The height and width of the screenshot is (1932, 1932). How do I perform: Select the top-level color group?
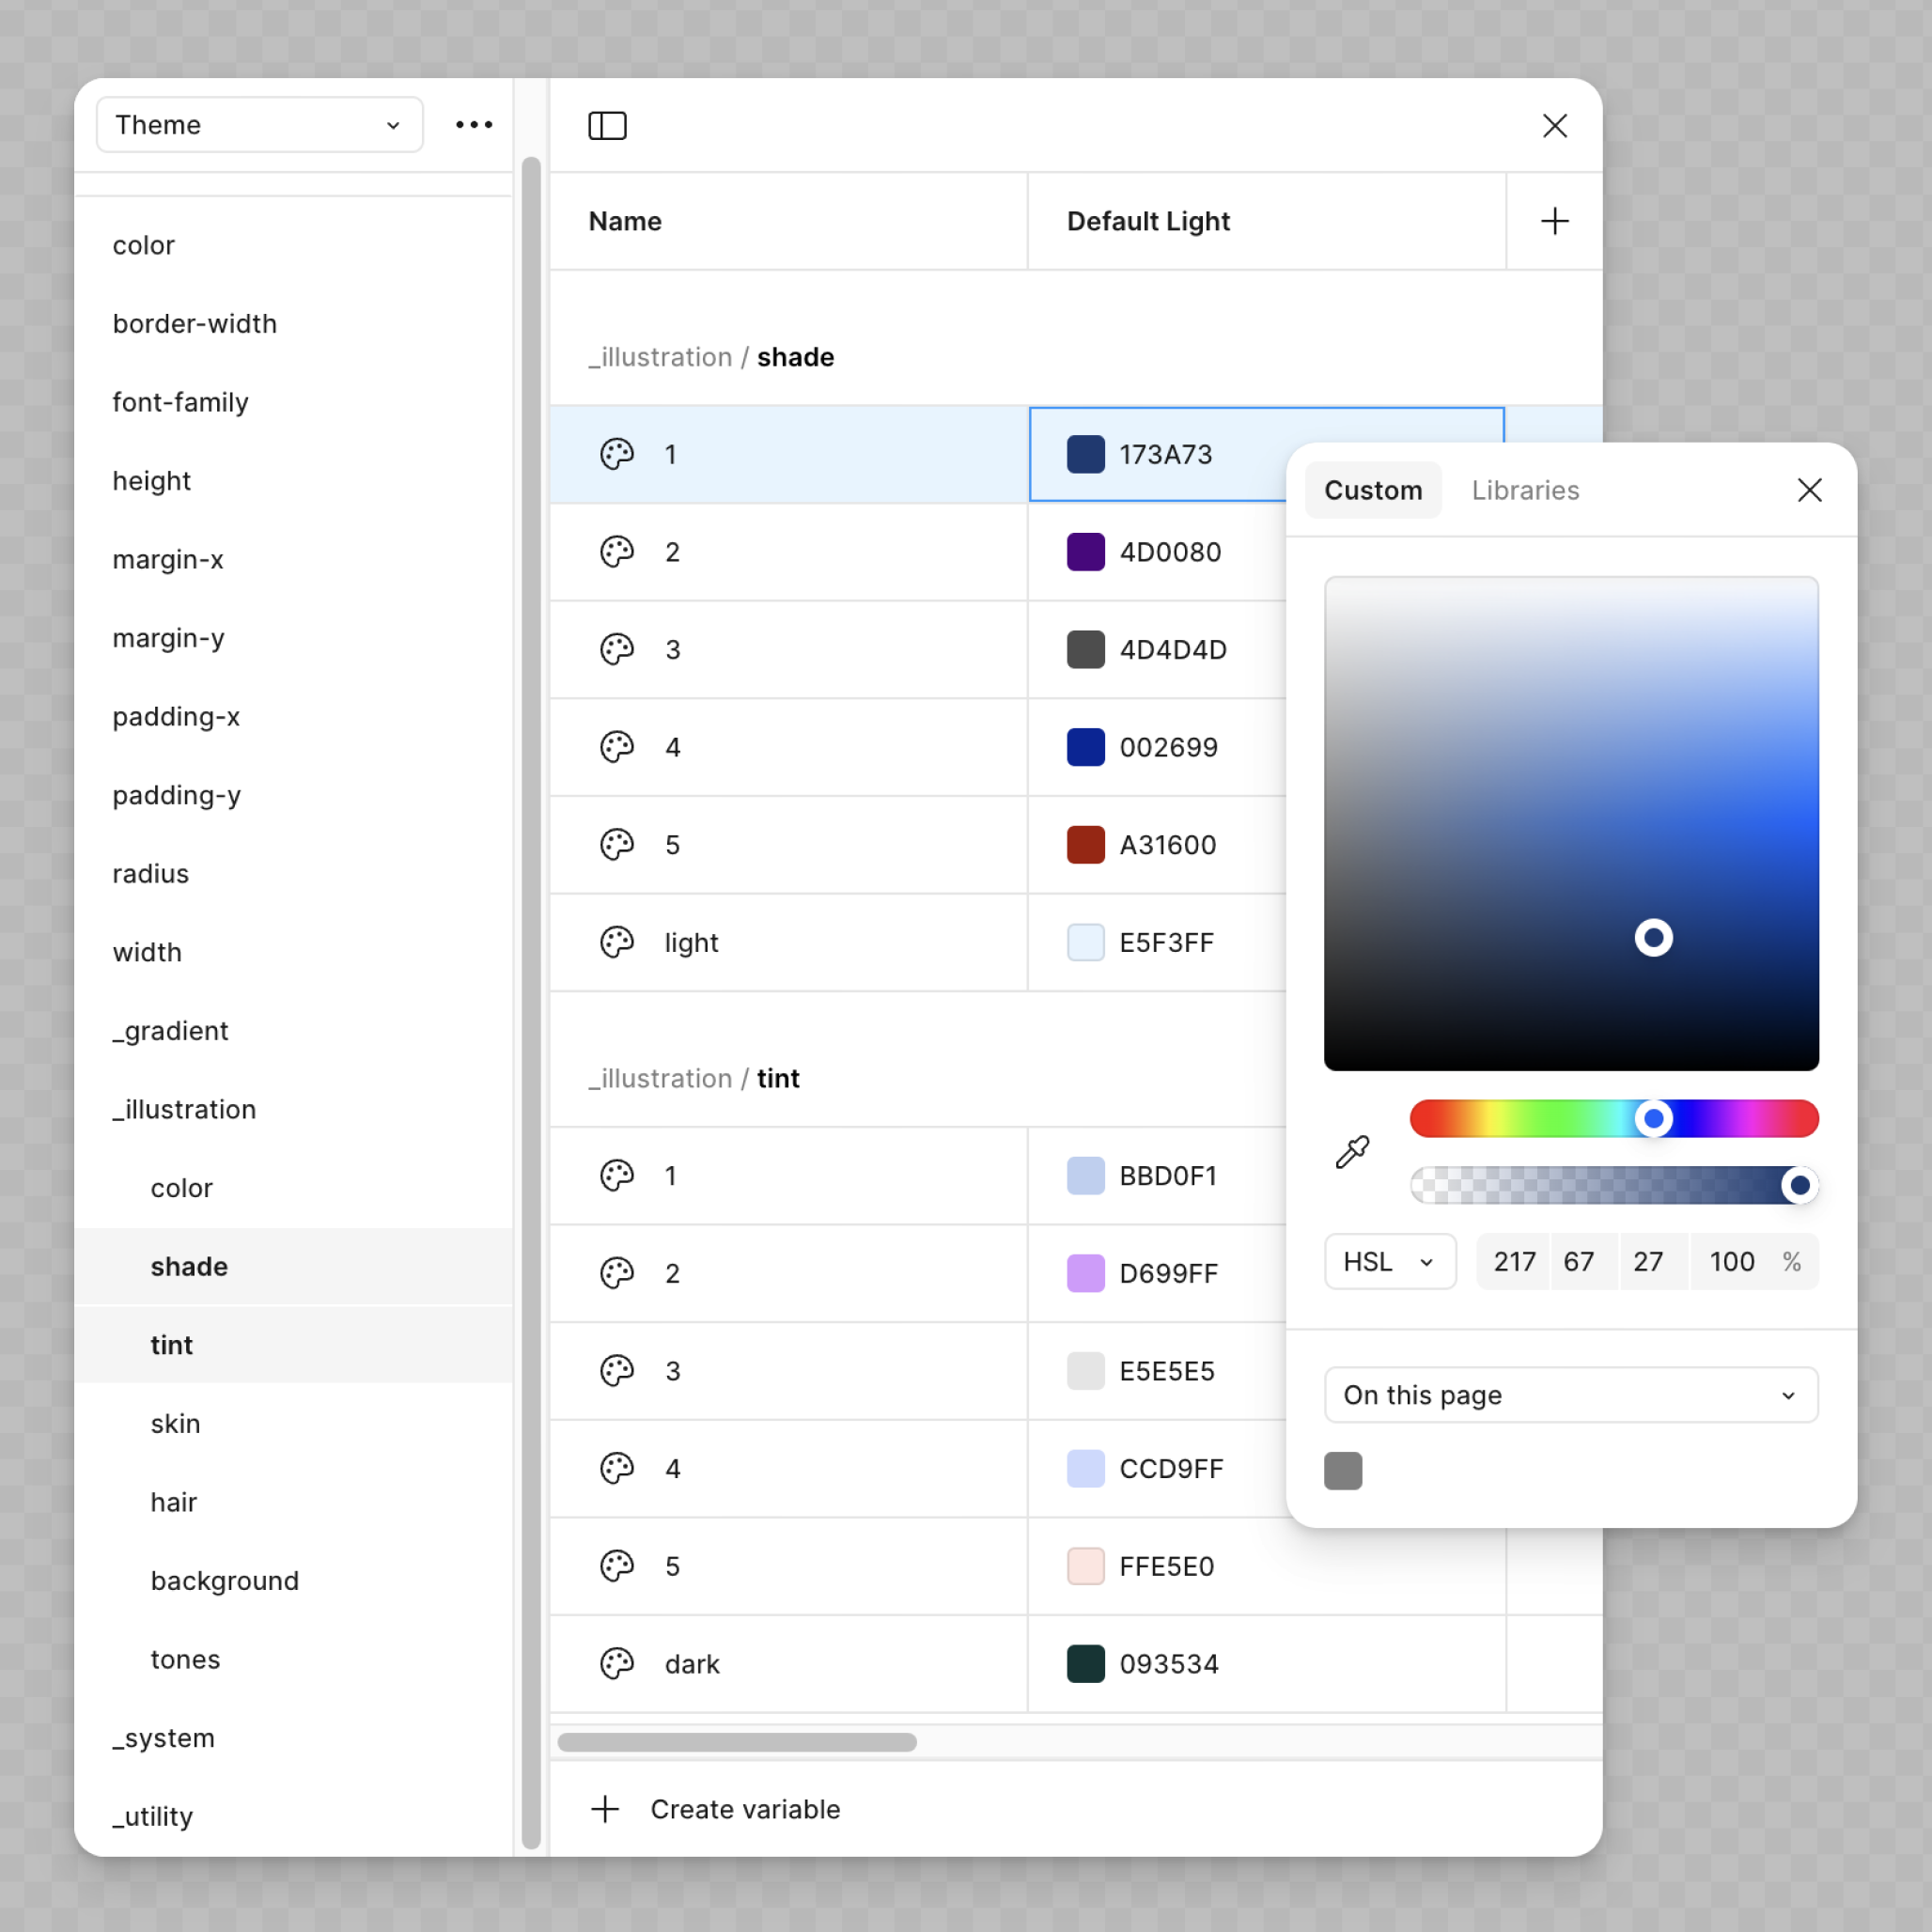tap(294, 245)
